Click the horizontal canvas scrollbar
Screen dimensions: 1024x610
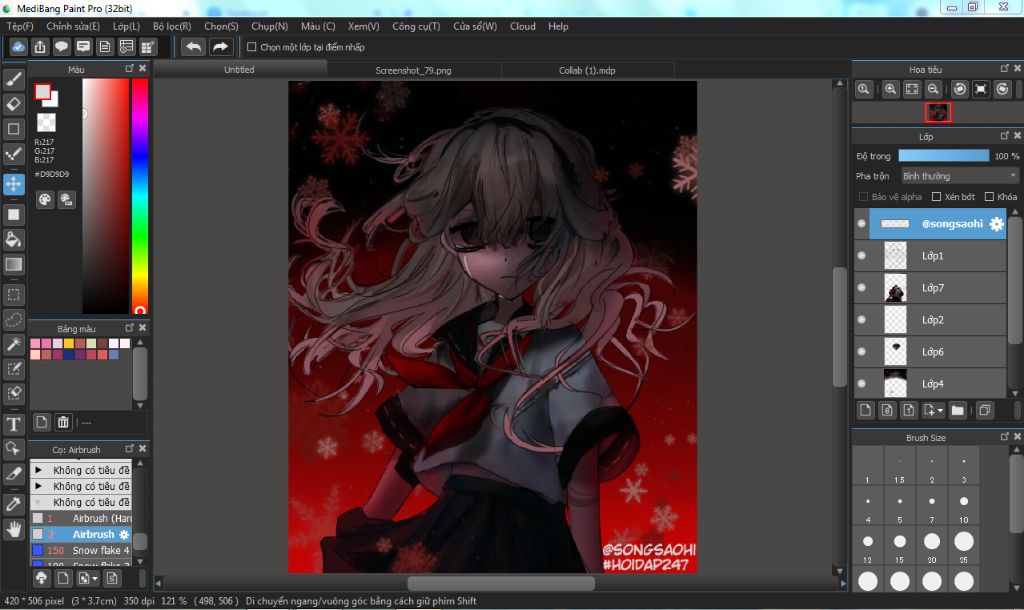coord(501,583)
